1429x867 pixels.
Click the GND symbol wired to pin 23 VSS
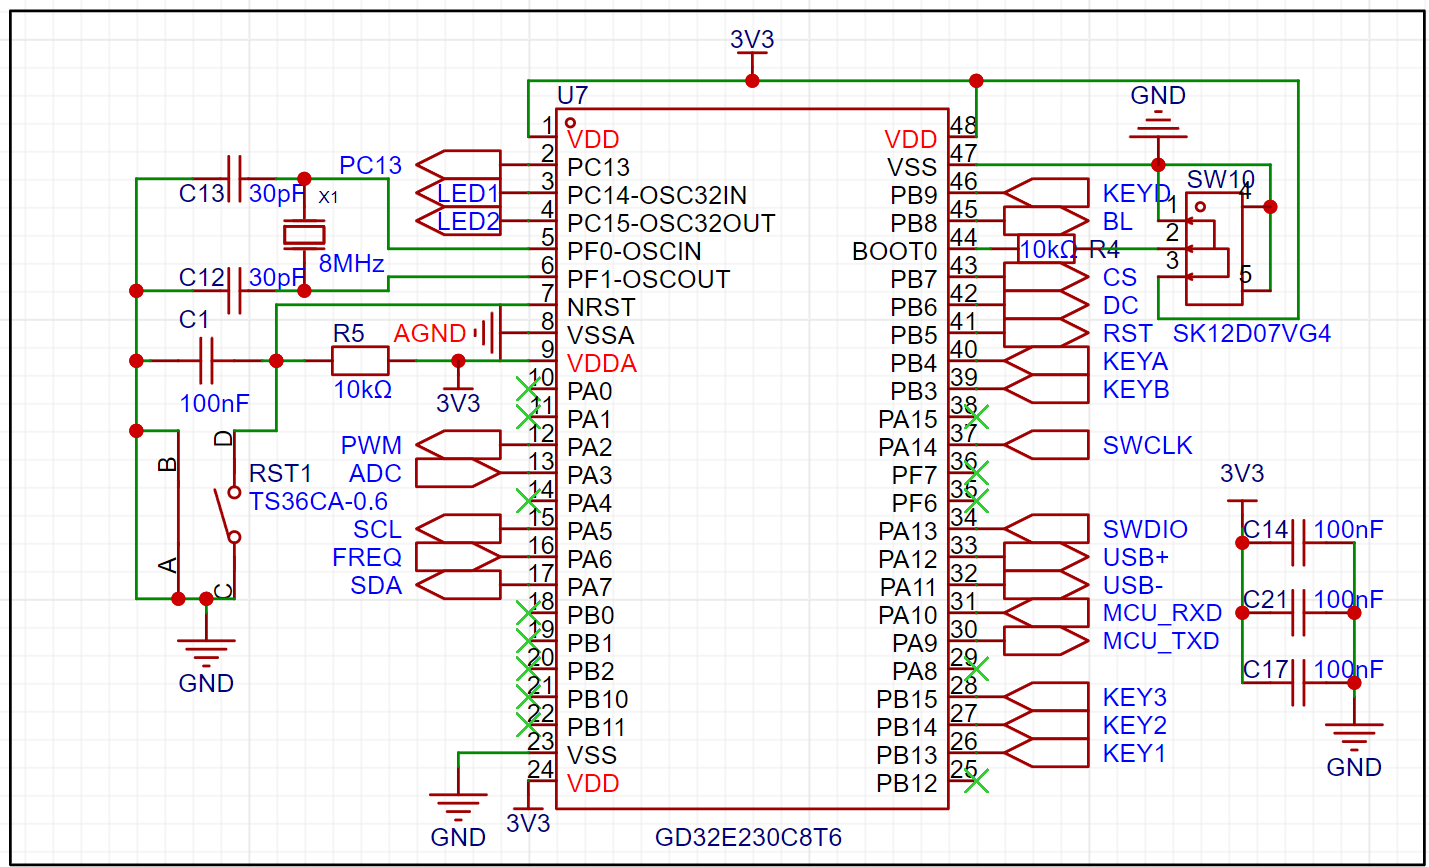[x=458, y=806]
